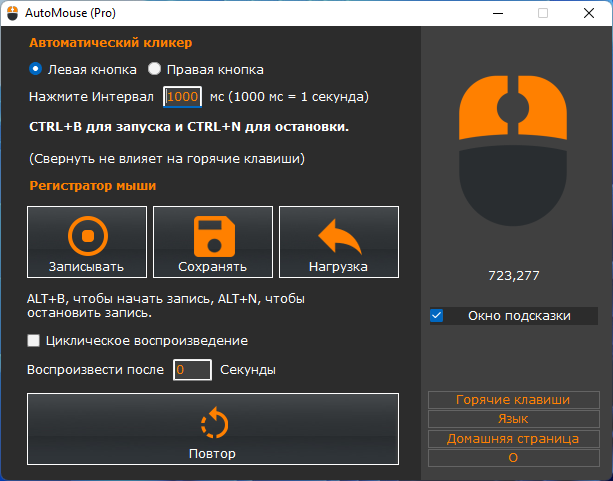Click the record circle icon on Записывать

86,237
